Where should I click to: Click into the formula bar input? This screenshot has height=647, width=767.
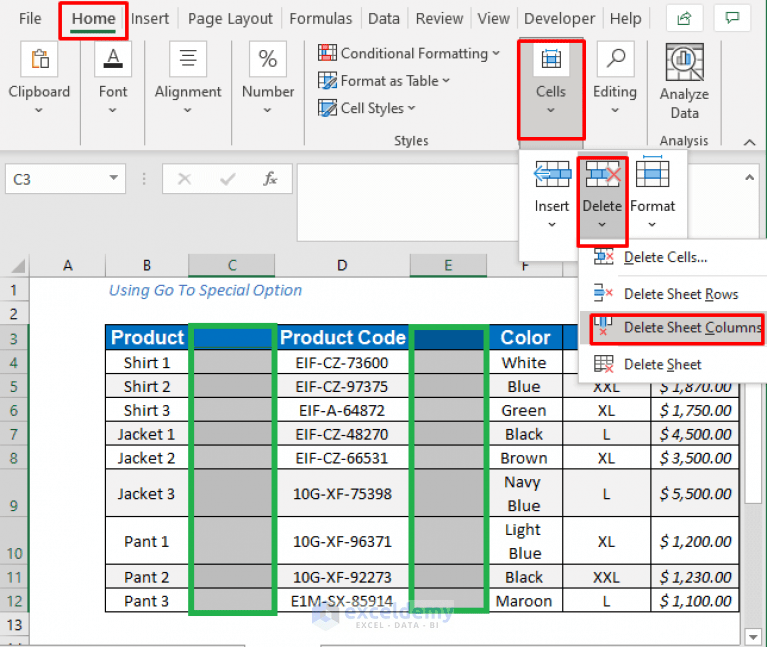(x=407, y=202)
